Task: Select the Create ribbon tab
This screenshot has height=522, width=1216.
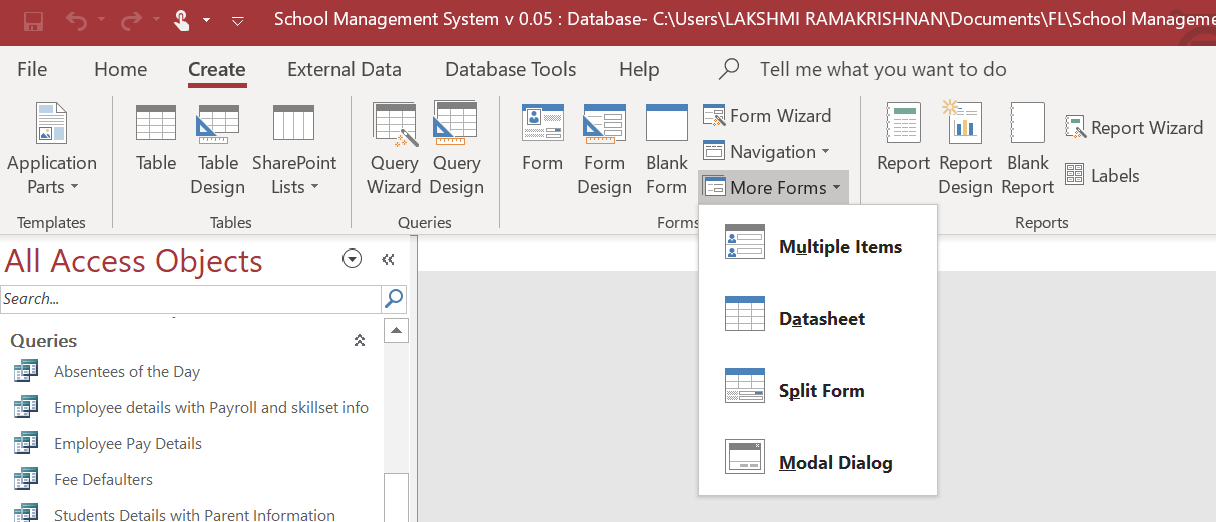Action: [217, 69]
